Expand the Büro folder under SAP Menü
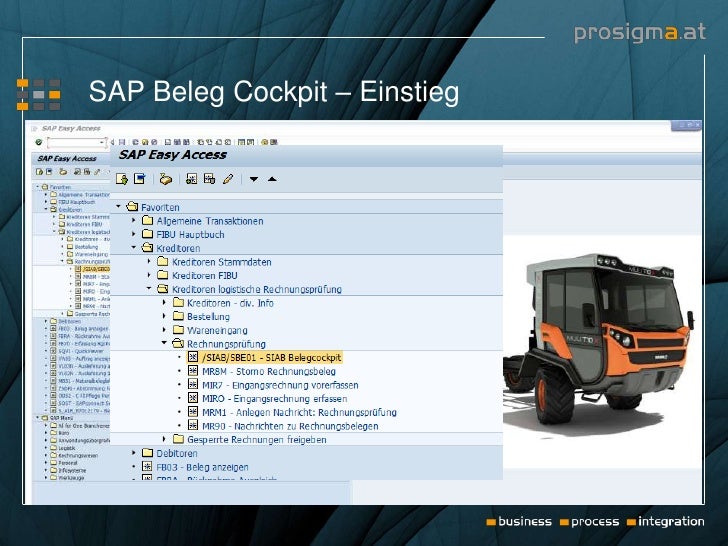Screen dimensions: 728x546 (x=46, y=433)
